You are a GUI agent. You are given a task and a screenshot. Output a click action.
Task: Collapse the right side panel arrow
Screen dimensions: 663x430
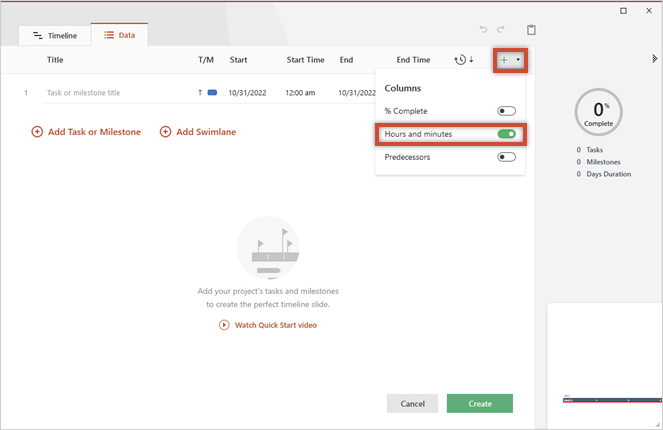(654, 59)
